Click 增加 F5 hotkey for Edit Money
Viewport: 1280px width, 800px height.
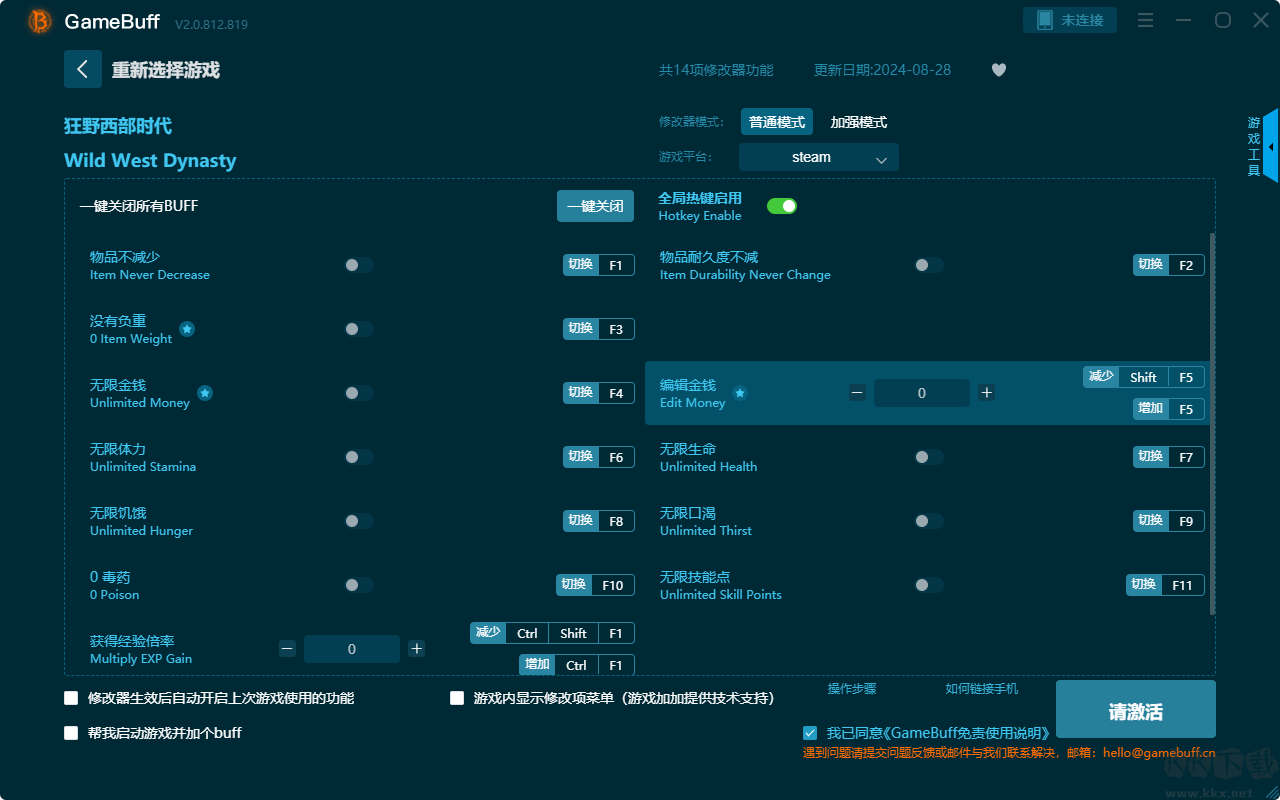tap(1169, 409)
